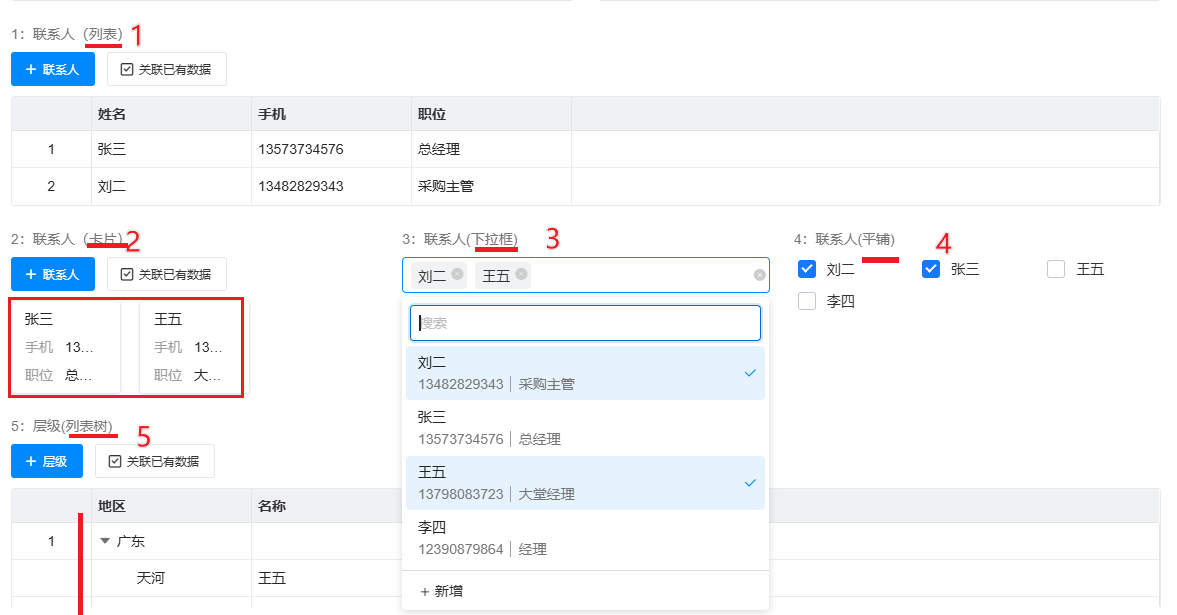Check the 王五 checkbox

pos(1056,269)
